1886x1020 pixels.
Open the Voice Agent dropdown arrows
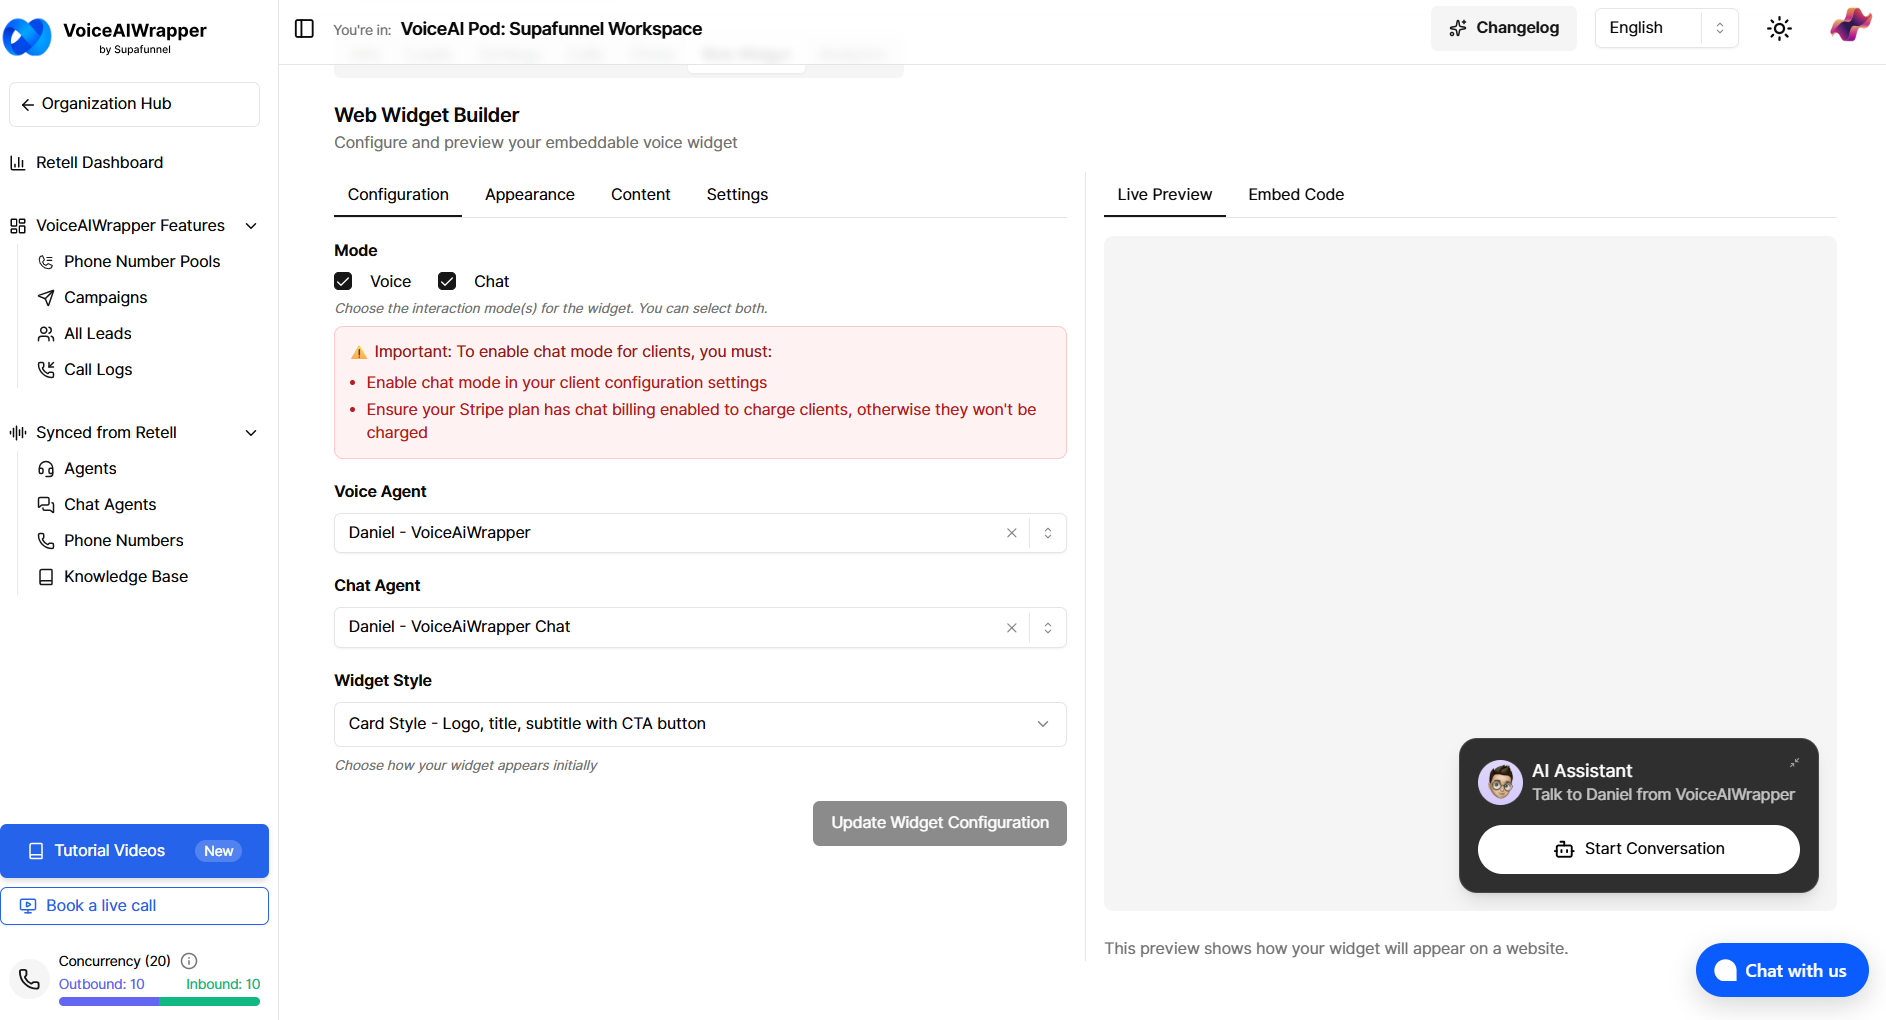click(1048, 533)
